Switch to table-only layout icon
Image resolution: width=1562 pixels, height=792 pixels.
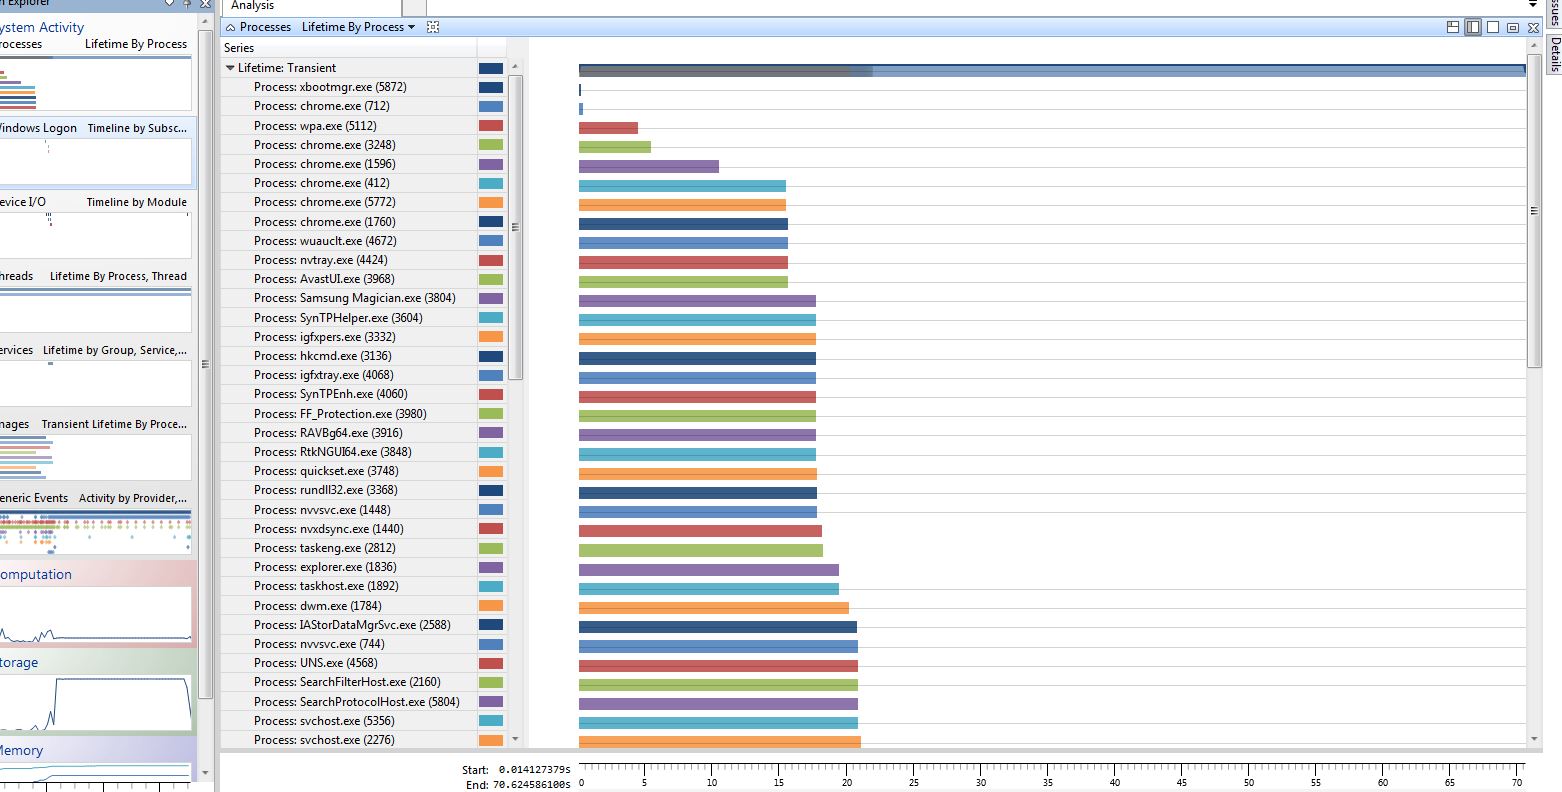pyautogui.click(x=1493, y=27)
